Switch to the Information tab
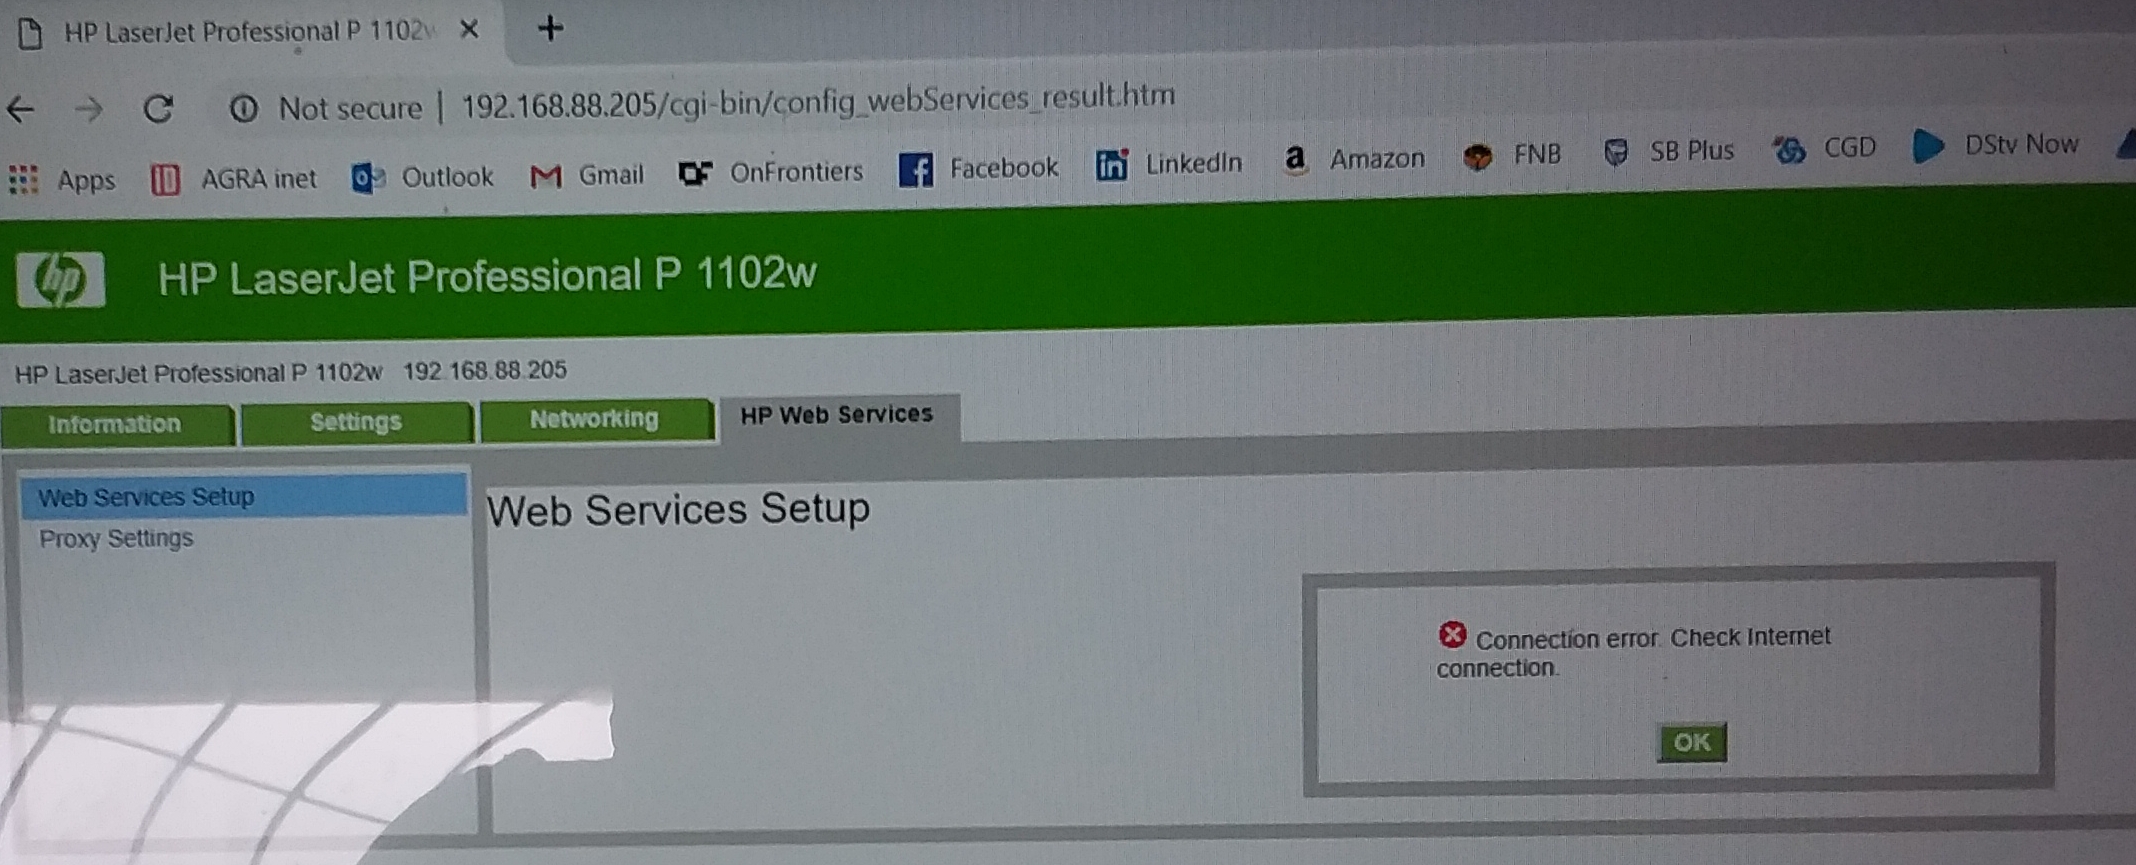2136x865 pixels. pyautogui.click(x=117, y=424)
